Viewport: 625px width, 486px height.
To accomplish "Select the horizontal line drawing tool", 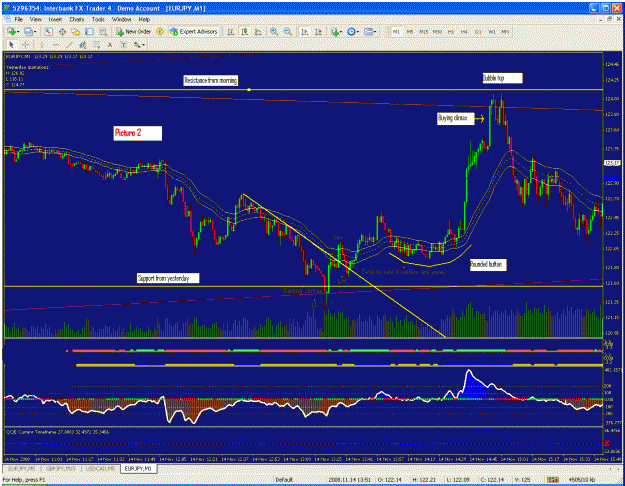I will click(x=55, y=45).
